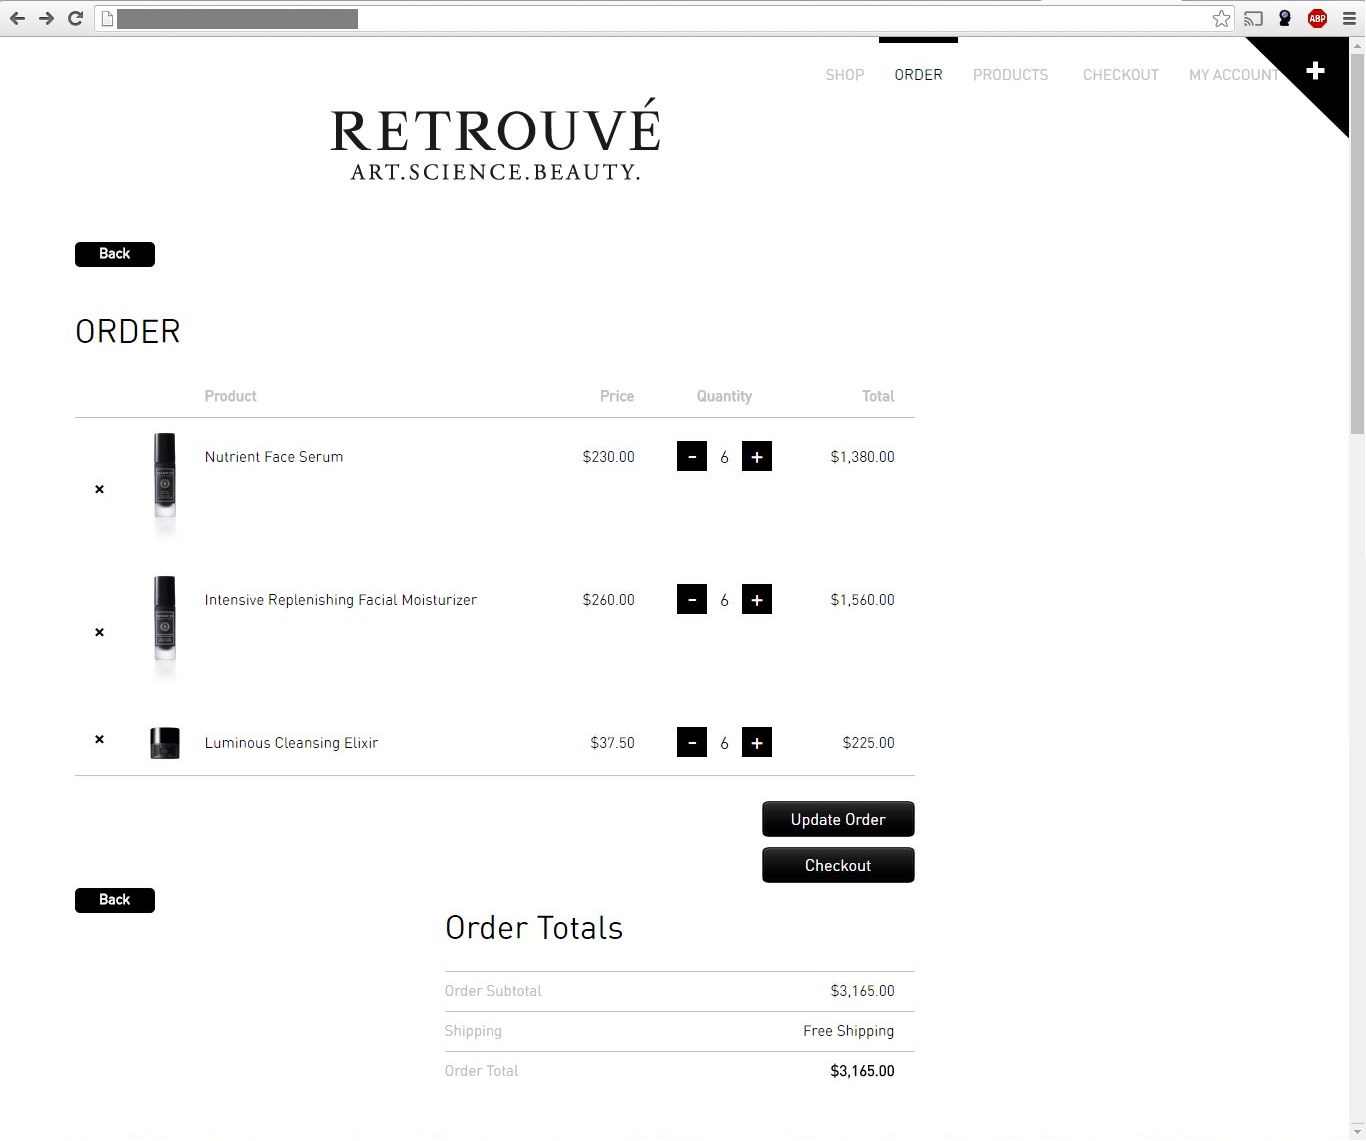This screenshot has height=1141, width=1366.
Task: Click the $1,560.00 row total
Action: click(x=862, y=600)
